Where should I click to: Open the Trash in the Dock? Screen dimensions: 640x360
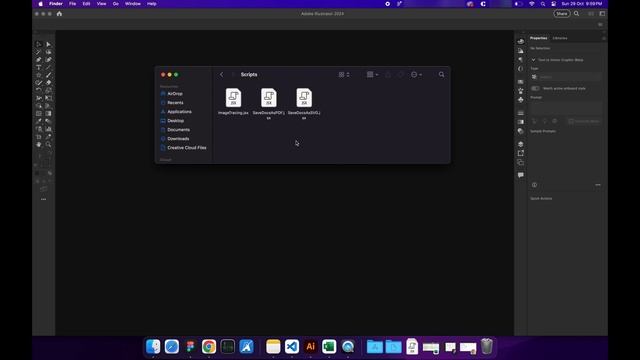[x=487, y=347]
